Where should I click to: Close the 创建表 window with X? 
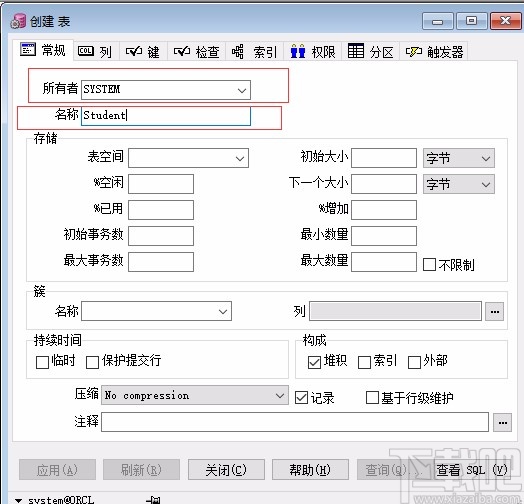(506, 21)
